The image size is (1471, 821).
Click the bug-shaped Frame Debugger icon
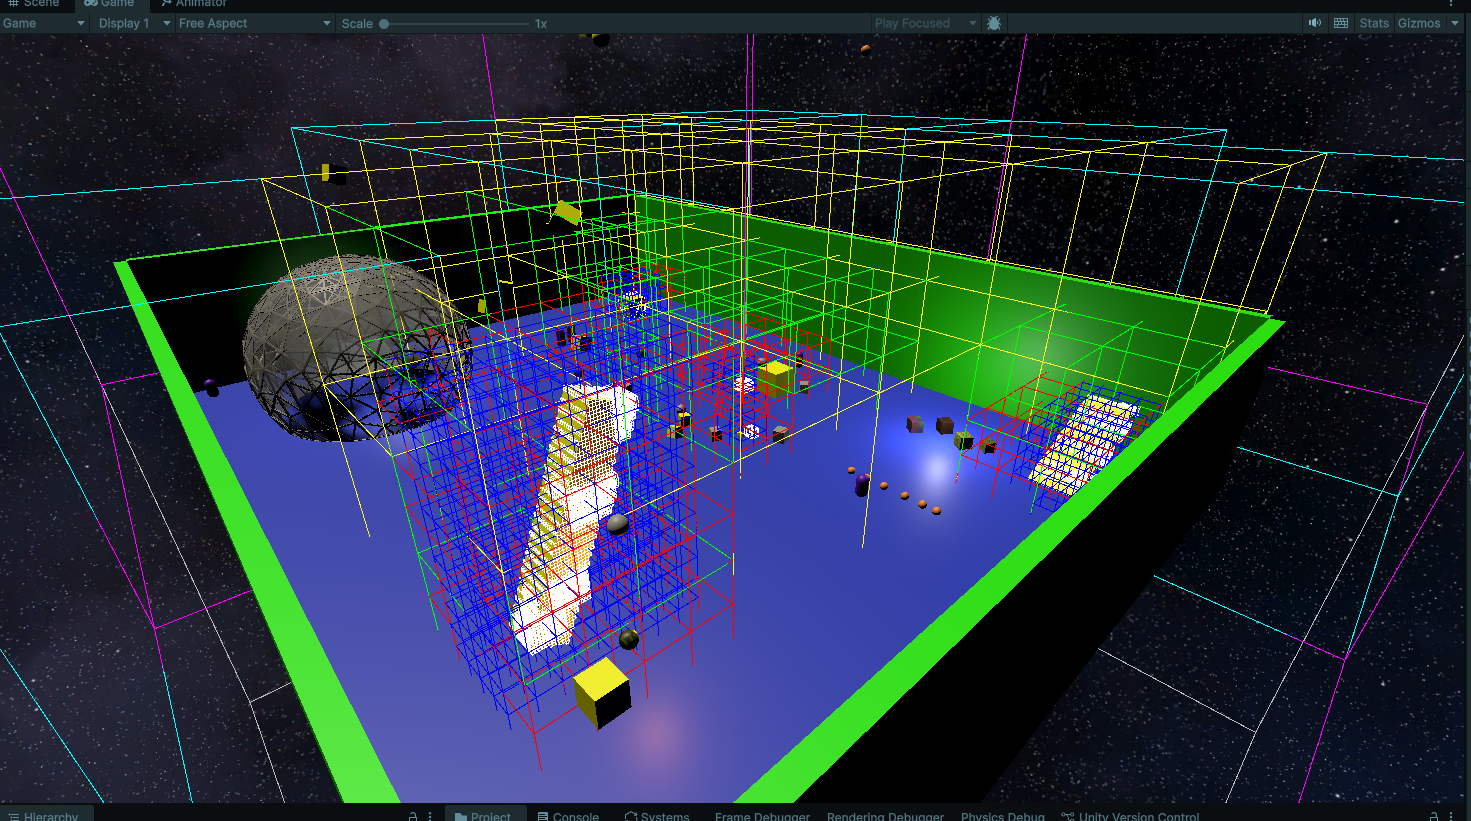(994, 23)
